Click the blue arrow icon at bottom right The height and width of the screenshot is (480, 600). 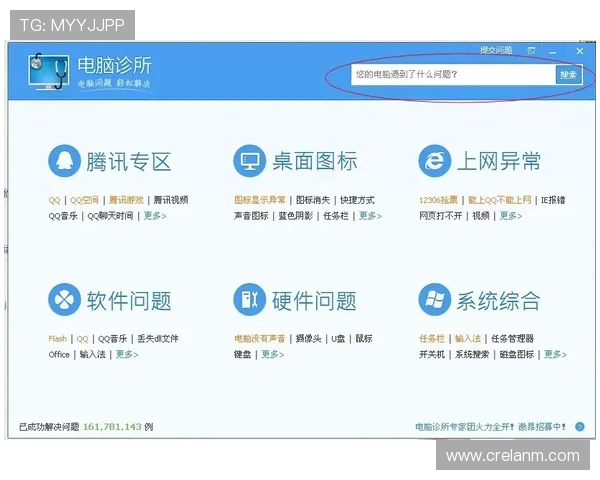pyautogui.click(x=580, y=426)
